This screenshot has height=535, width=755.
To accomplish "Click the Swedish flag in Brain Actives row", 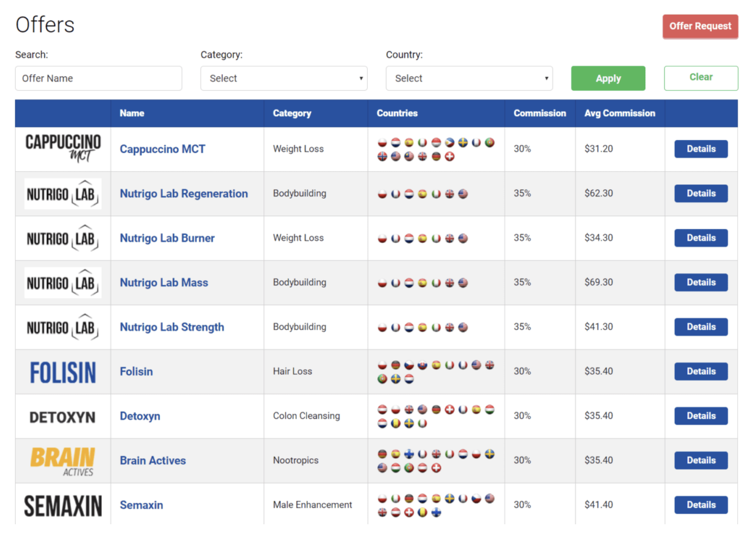I will click(x=490, y=454).
